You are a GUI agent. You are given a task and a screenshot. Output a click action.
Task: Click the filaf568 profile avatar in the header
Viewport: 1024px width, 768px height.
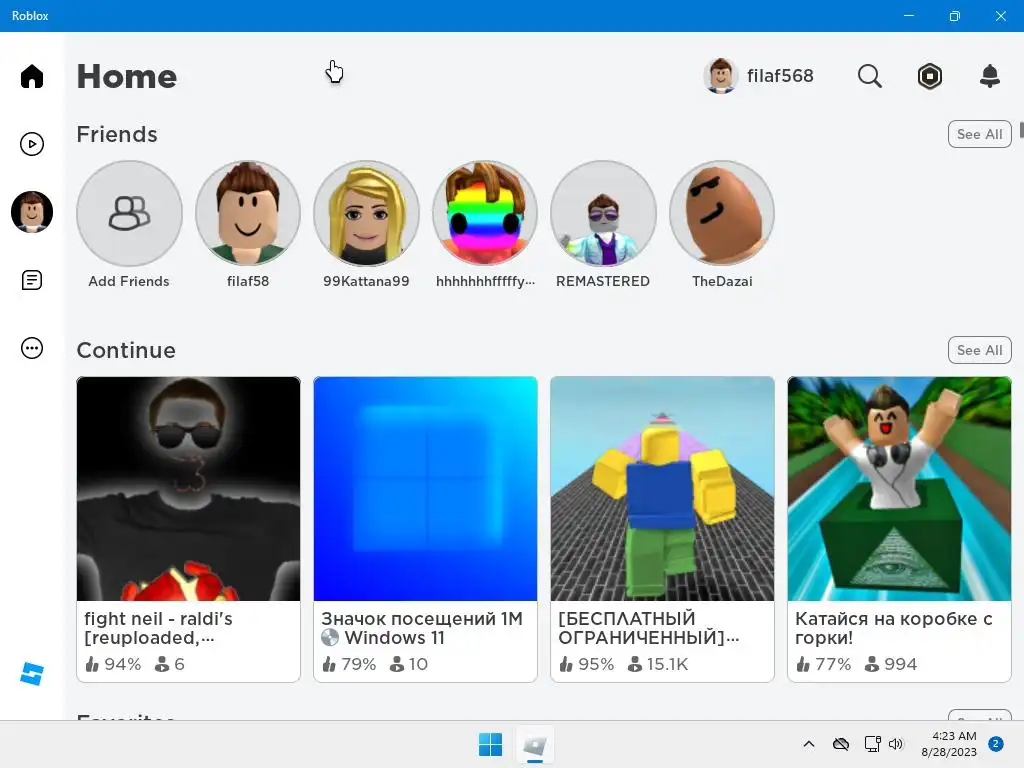coord(720,76)
